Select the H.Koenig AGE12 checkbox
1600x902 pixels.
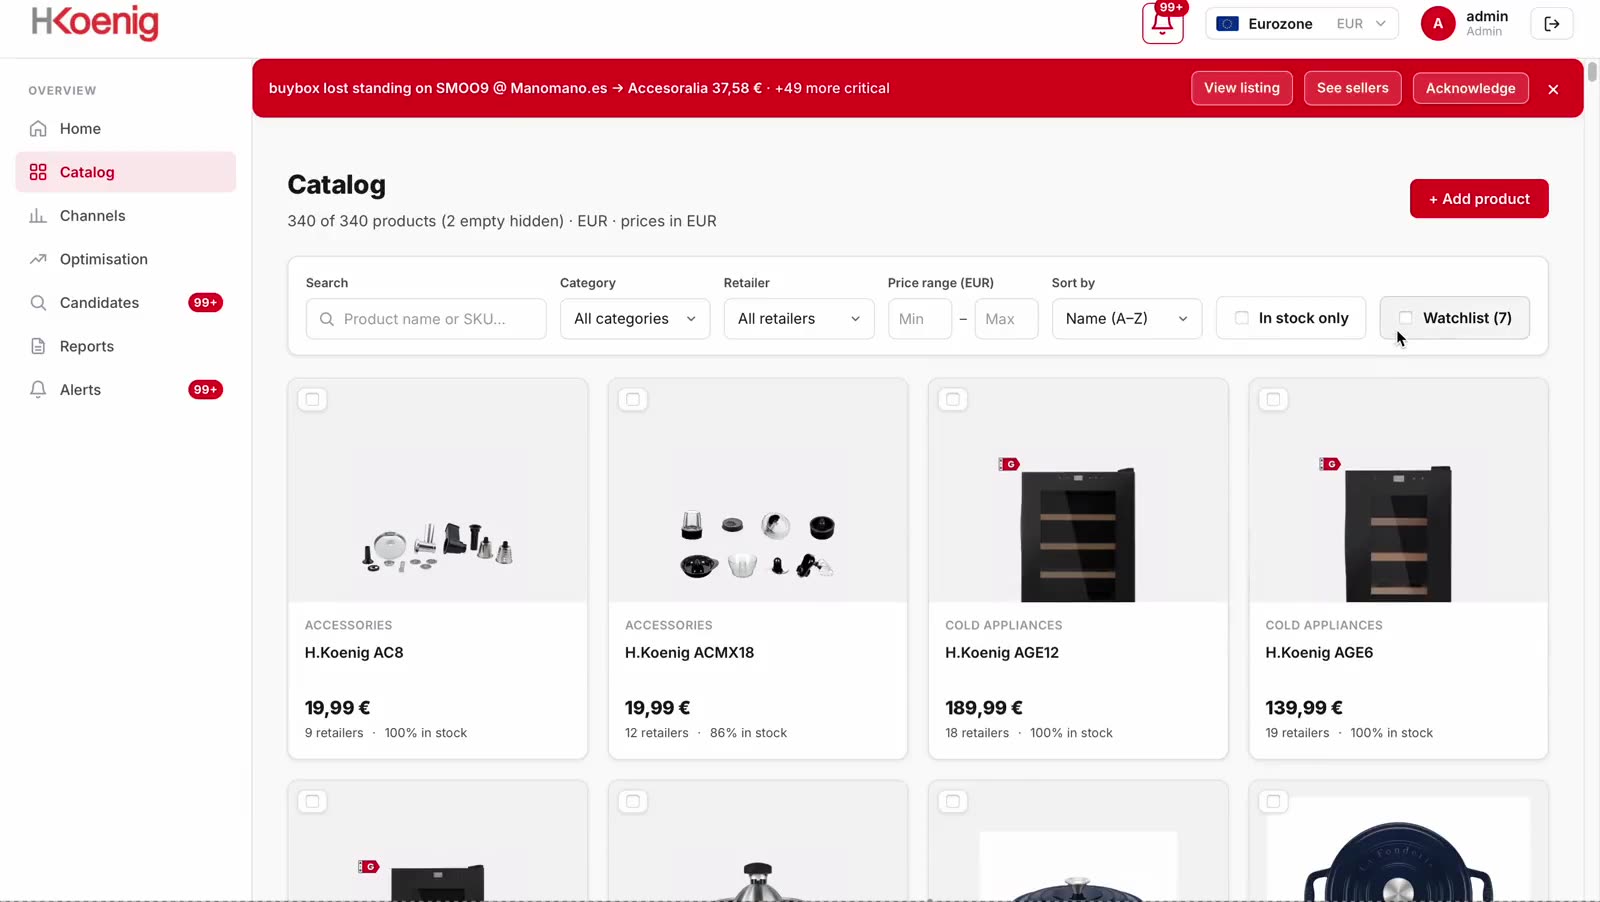[x=953, y=400]
